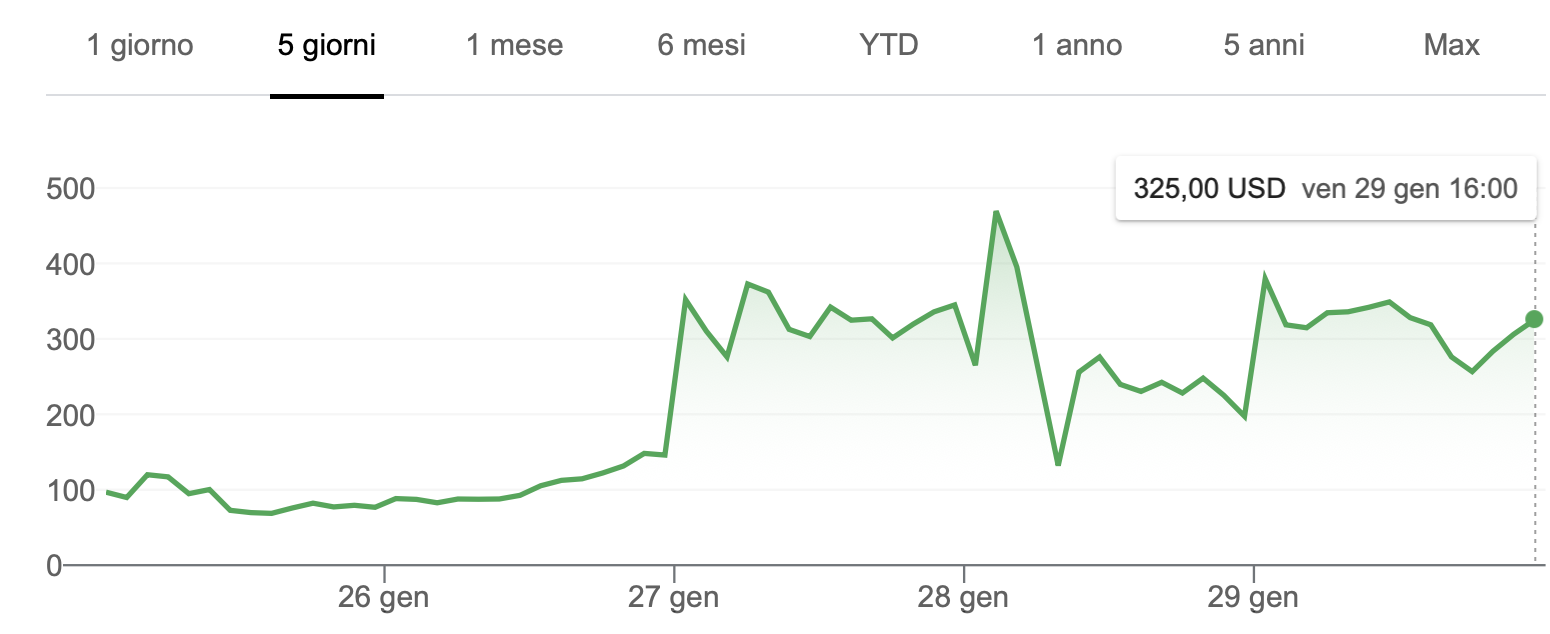Click the 100 value on the price axis
This screenshot has height=634, width=1550.
click(70, 491)
